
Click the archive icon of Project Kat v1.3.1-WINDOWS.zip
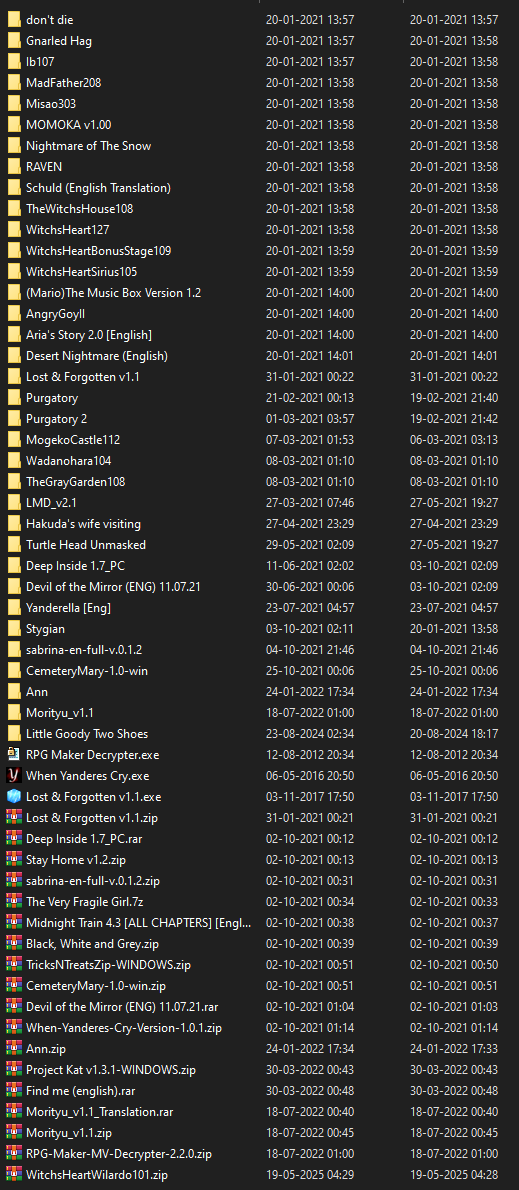click(14, 1069)
